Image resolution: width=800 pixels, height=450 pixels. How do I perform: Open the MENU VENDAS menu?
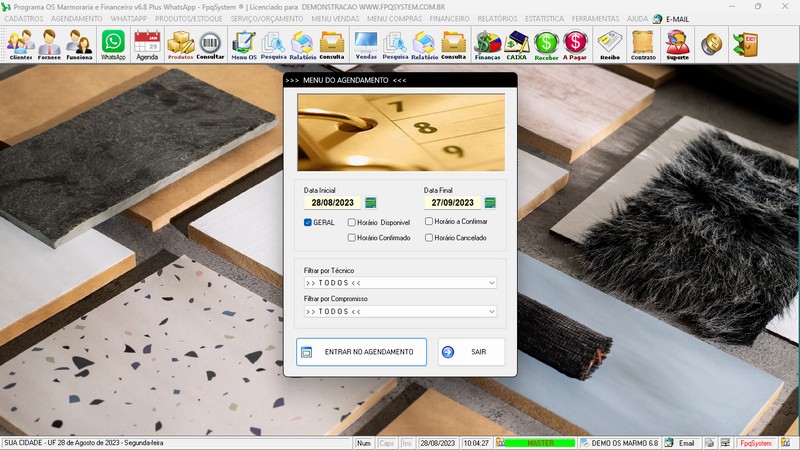point(335,19)
